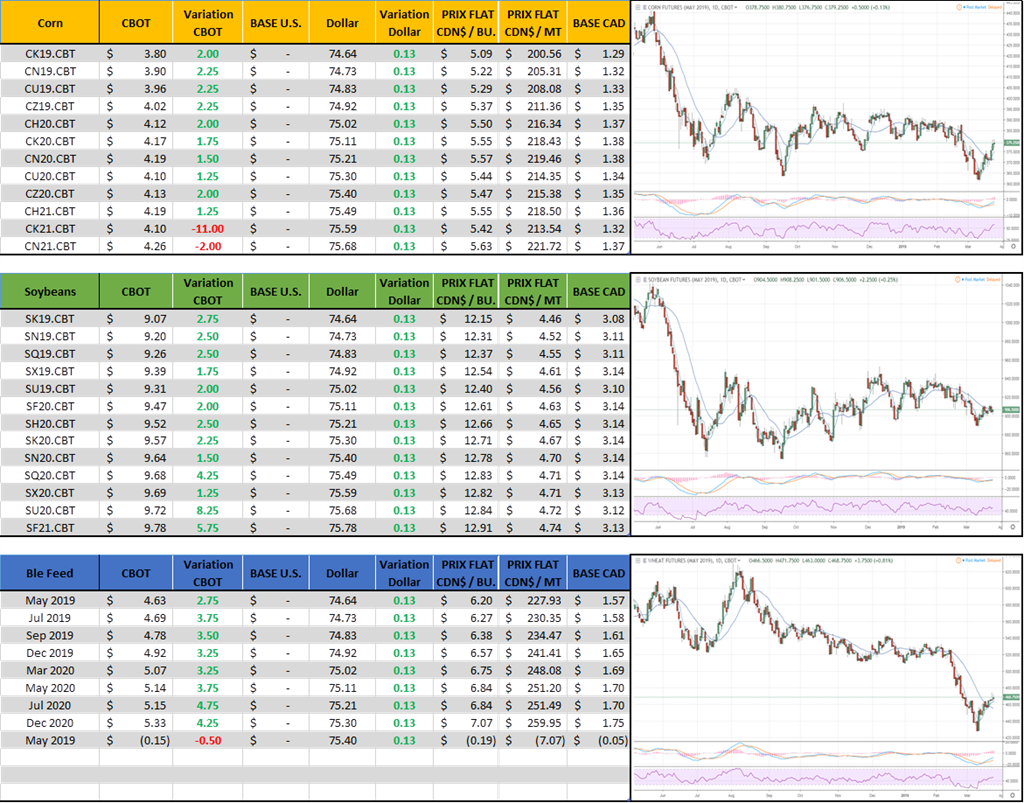Select the Jul 2020 Ble Feed row label
Image resolution: width=1024 pixels, height=803 pixels.
tap(49, 705)
